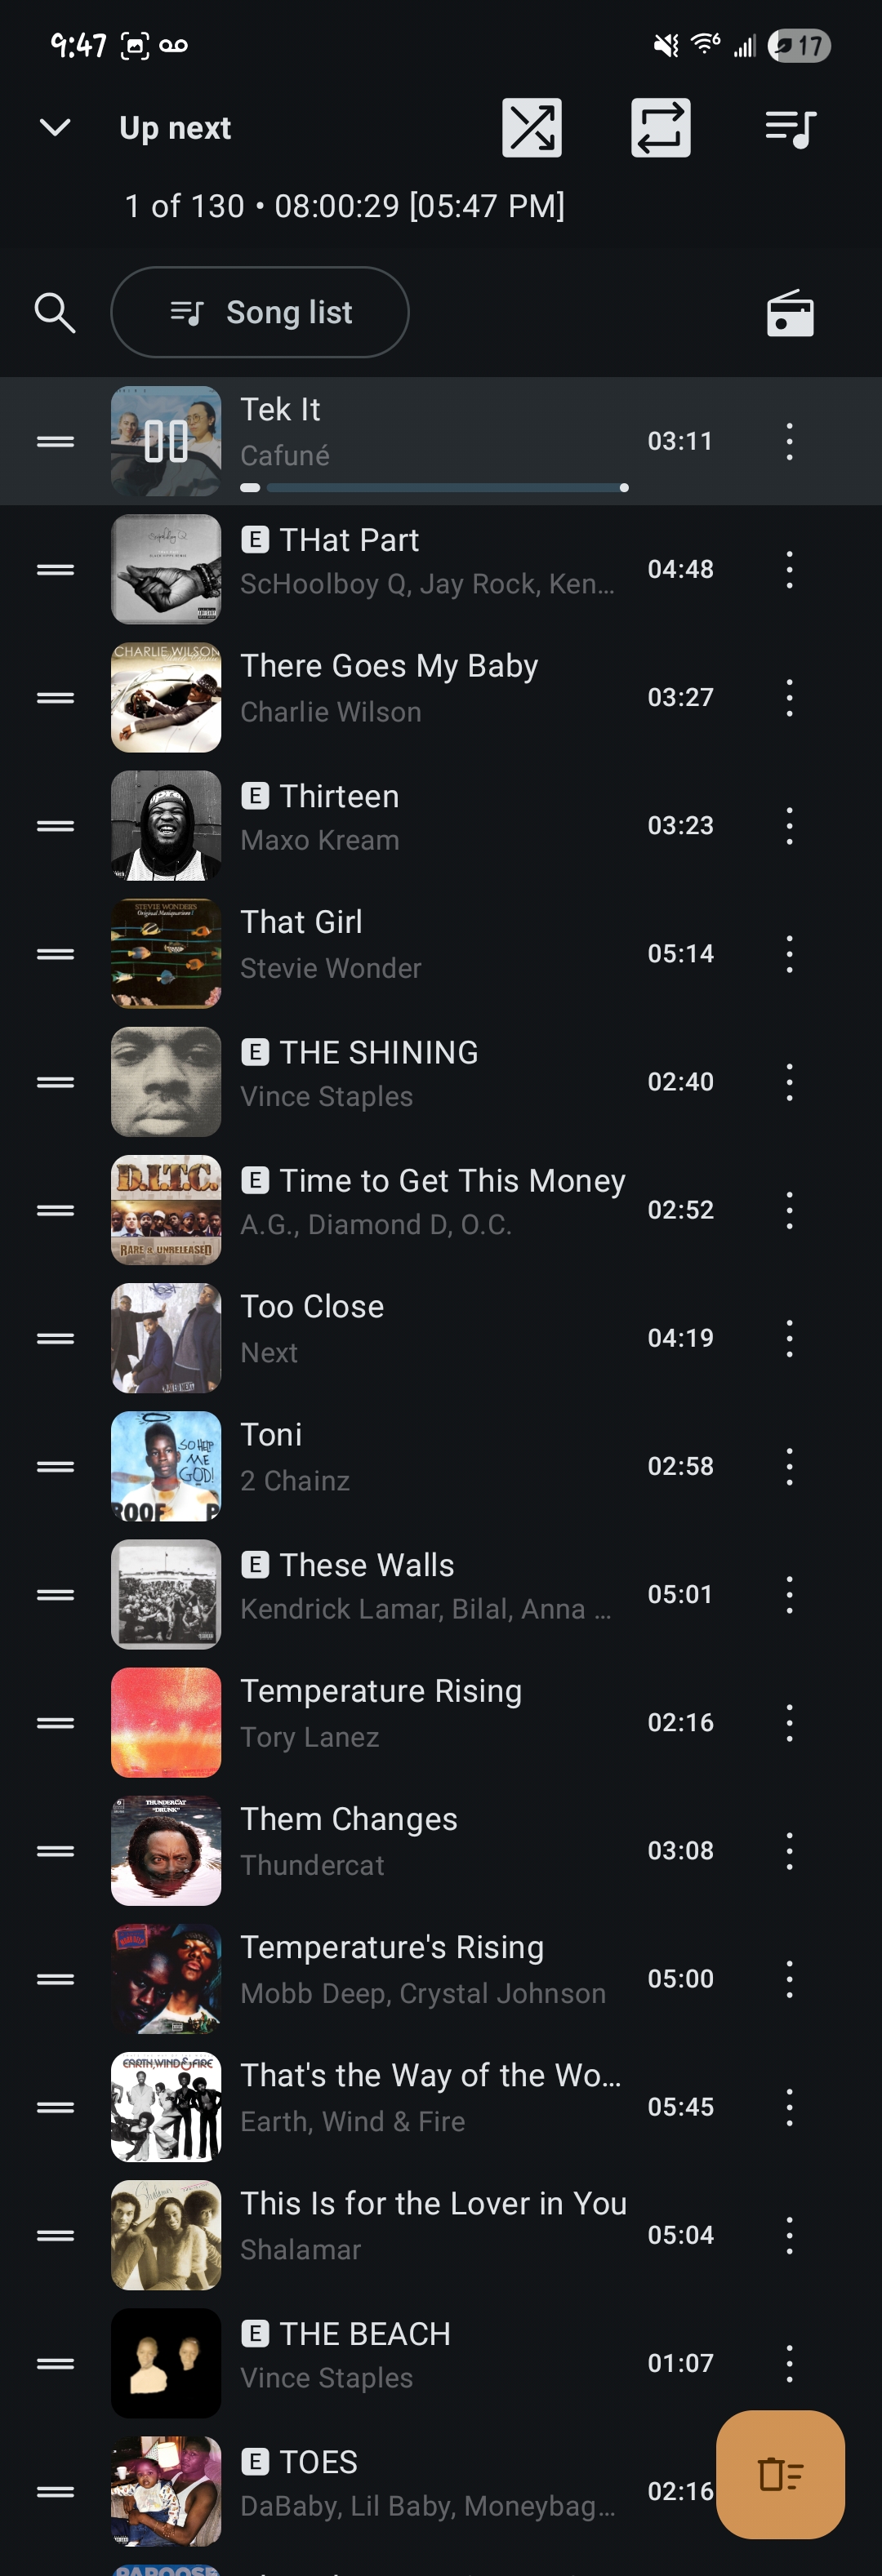Screen dimensions: 882x2576
Task: Tap drag handle for There Goes My Baby
Action: (55, 697)
